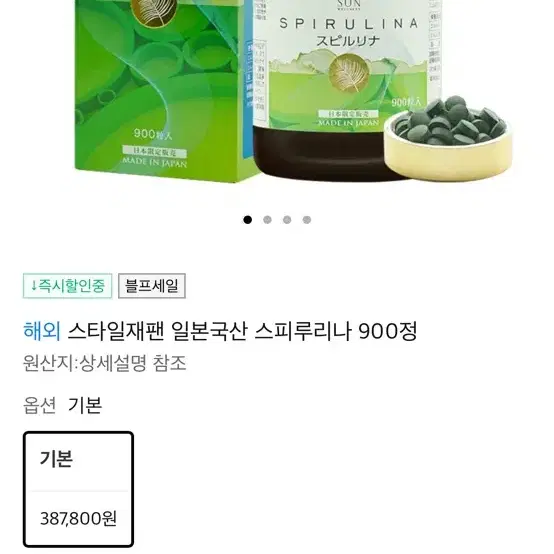Image resolution: width=554 pixels, height=554 pixels.
Task: Click the gold leaf emblem on the green box
Action: [154, 12]
